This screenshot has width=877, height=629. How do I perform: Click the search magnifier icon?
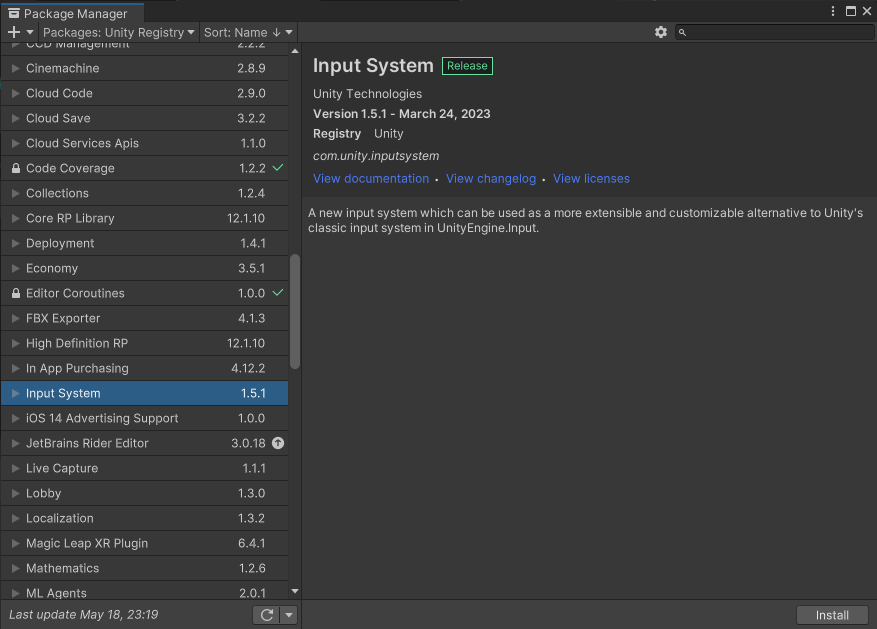(x=682, y=32)
